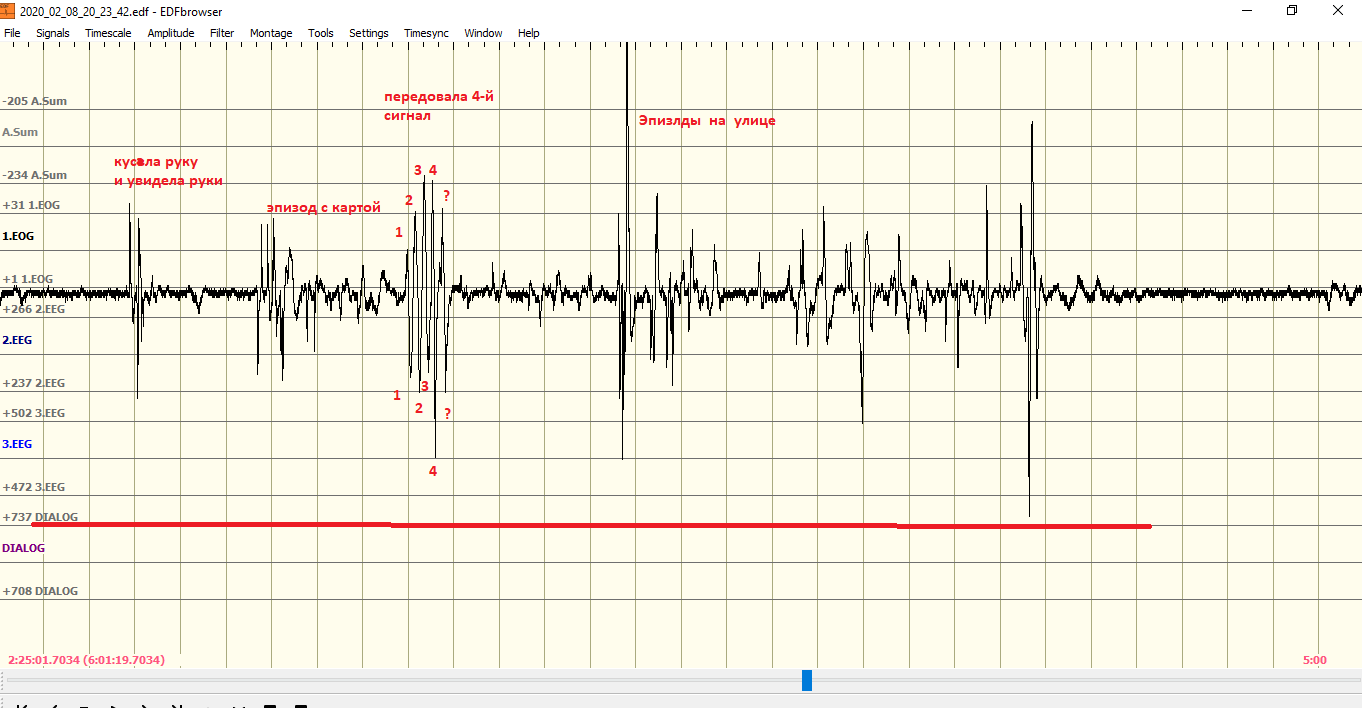Image resolution: width=1362 pixels, height=708 pixels.
Task: Restore down the EDFbrowser window
Action: (1292, 10)
